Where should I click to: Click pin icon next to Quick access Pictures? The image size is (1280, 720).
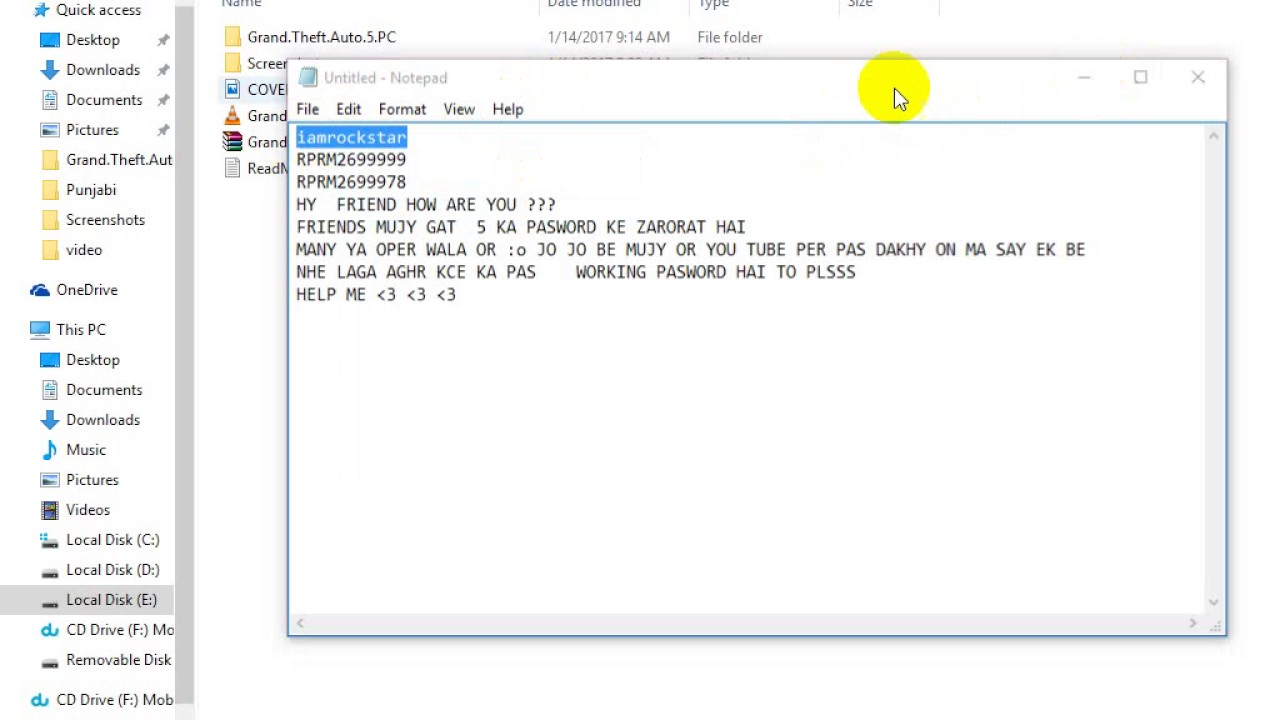pos(163,130)
